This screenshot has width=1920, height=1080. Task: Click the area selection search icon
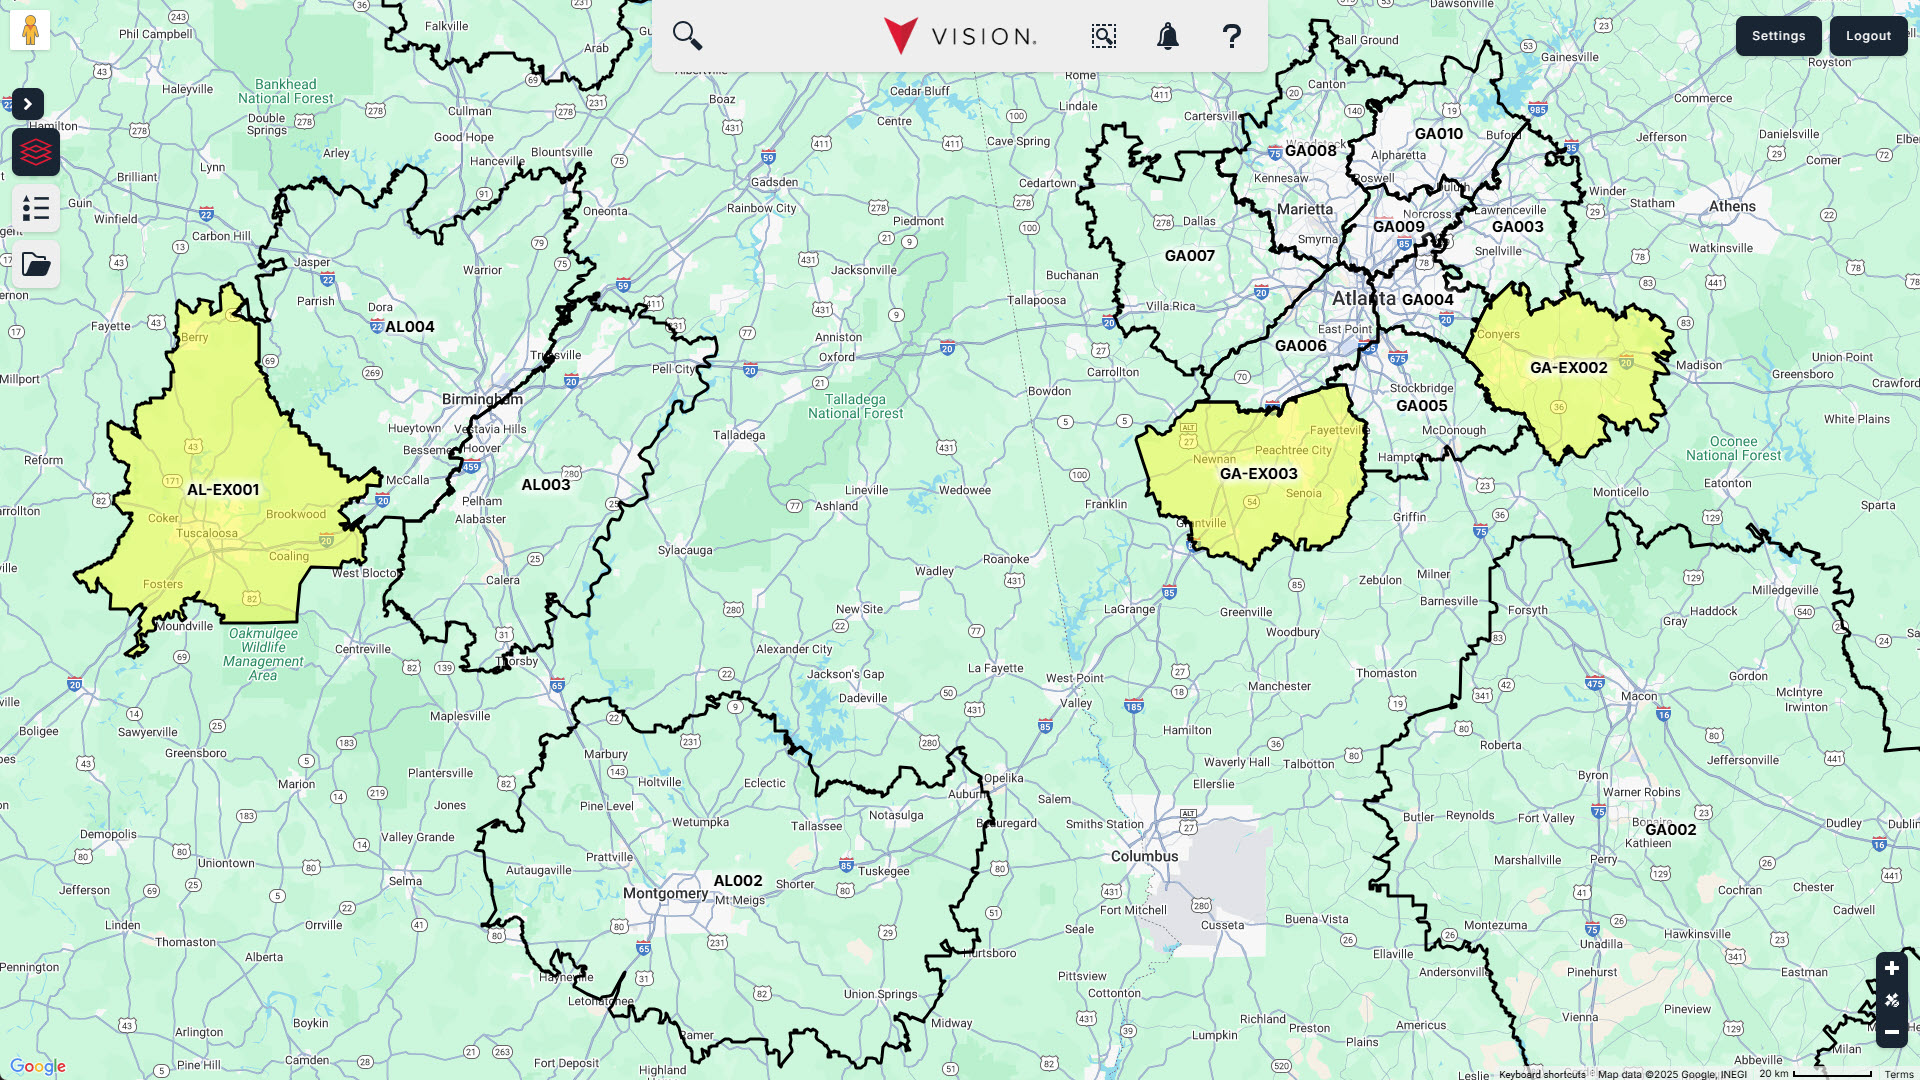1103,36
